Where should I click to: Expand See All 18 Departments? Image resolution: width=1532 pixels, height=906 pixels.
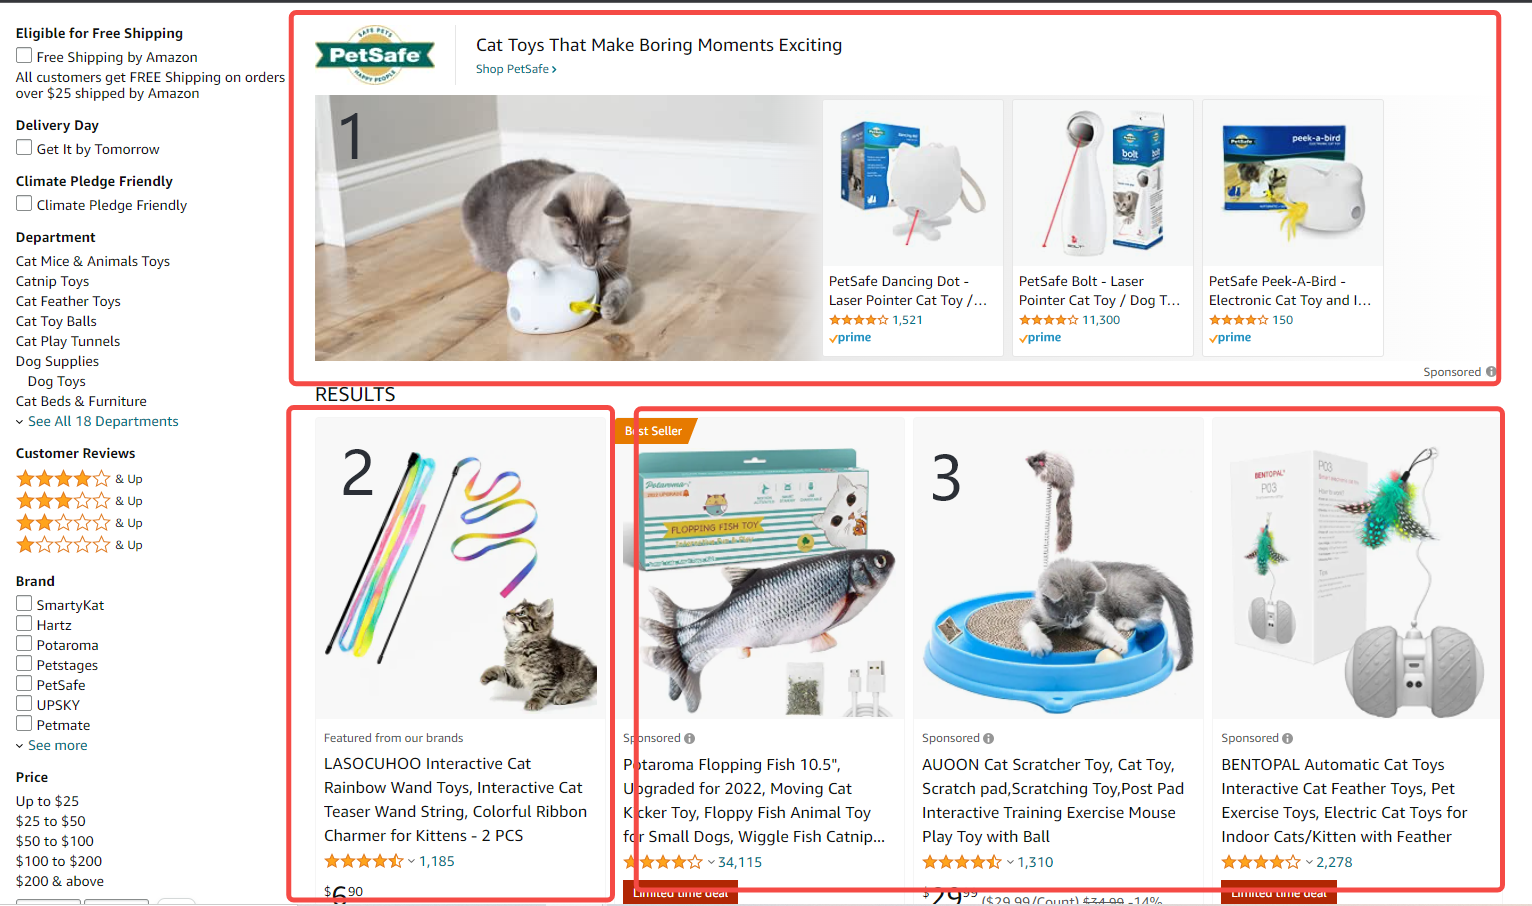click(97, 422)
